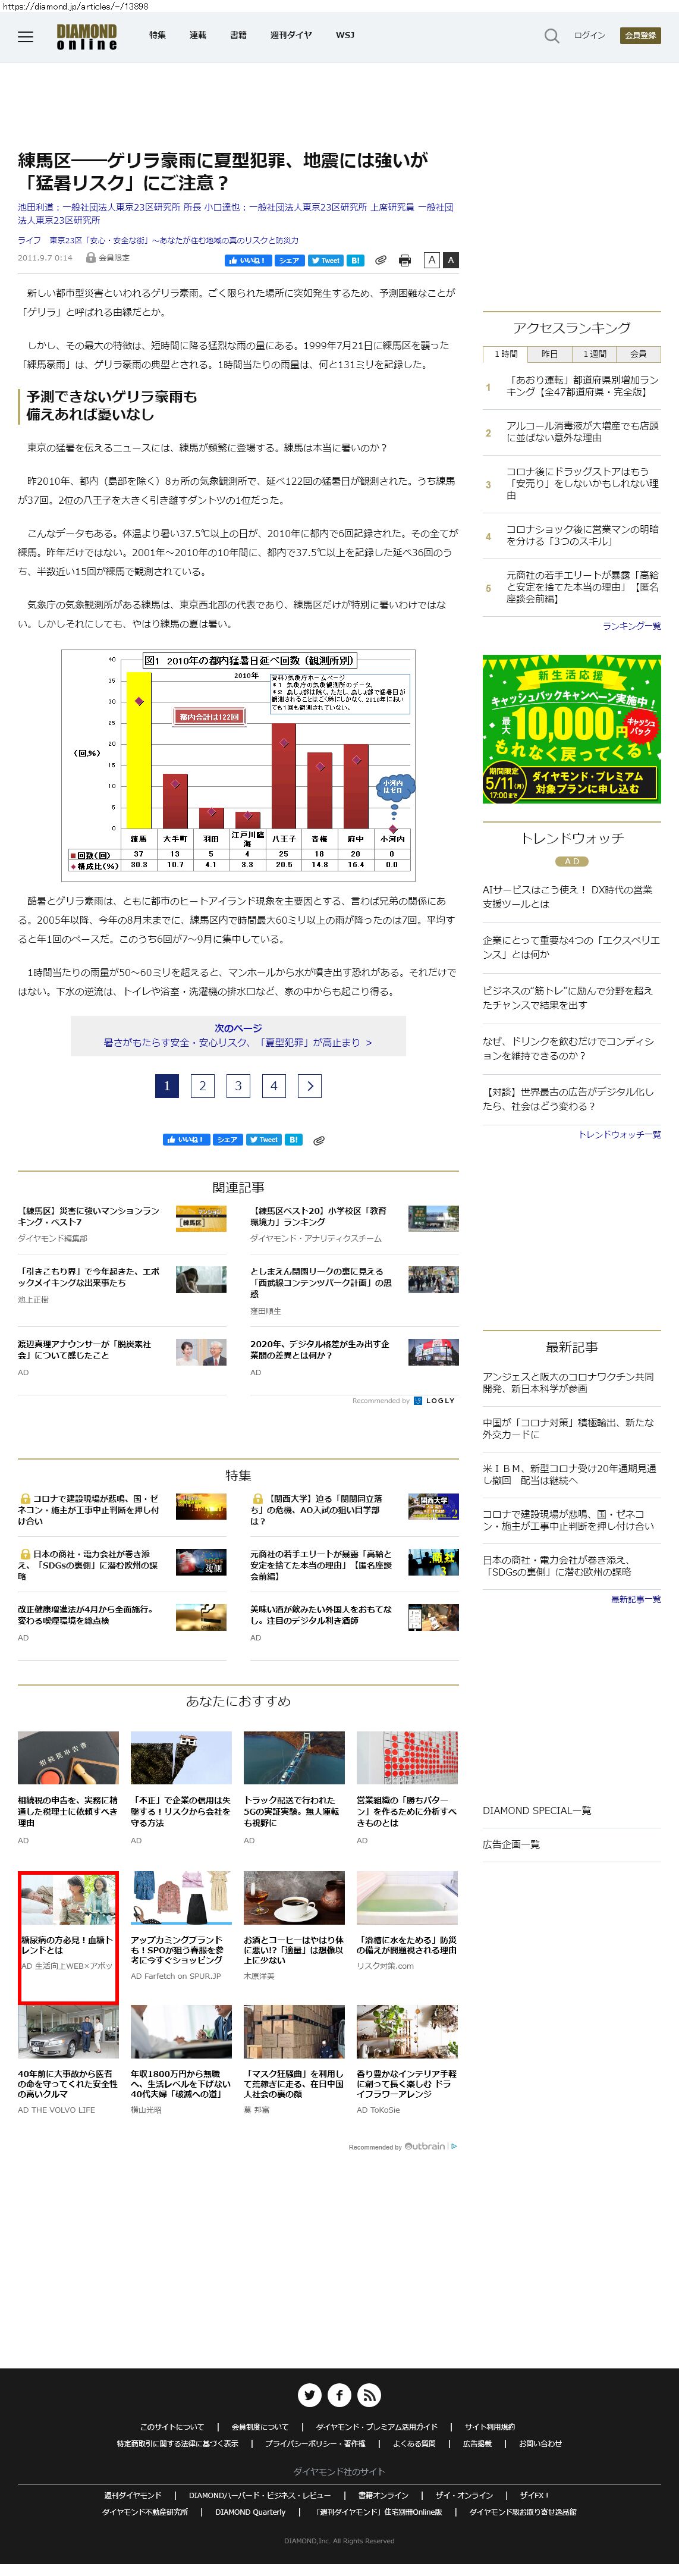The height and width of the screenshot is (2576, 679).
Task: Click the Facebook icon in footer
Action: pyautogui.click(x=340, y=2395)
